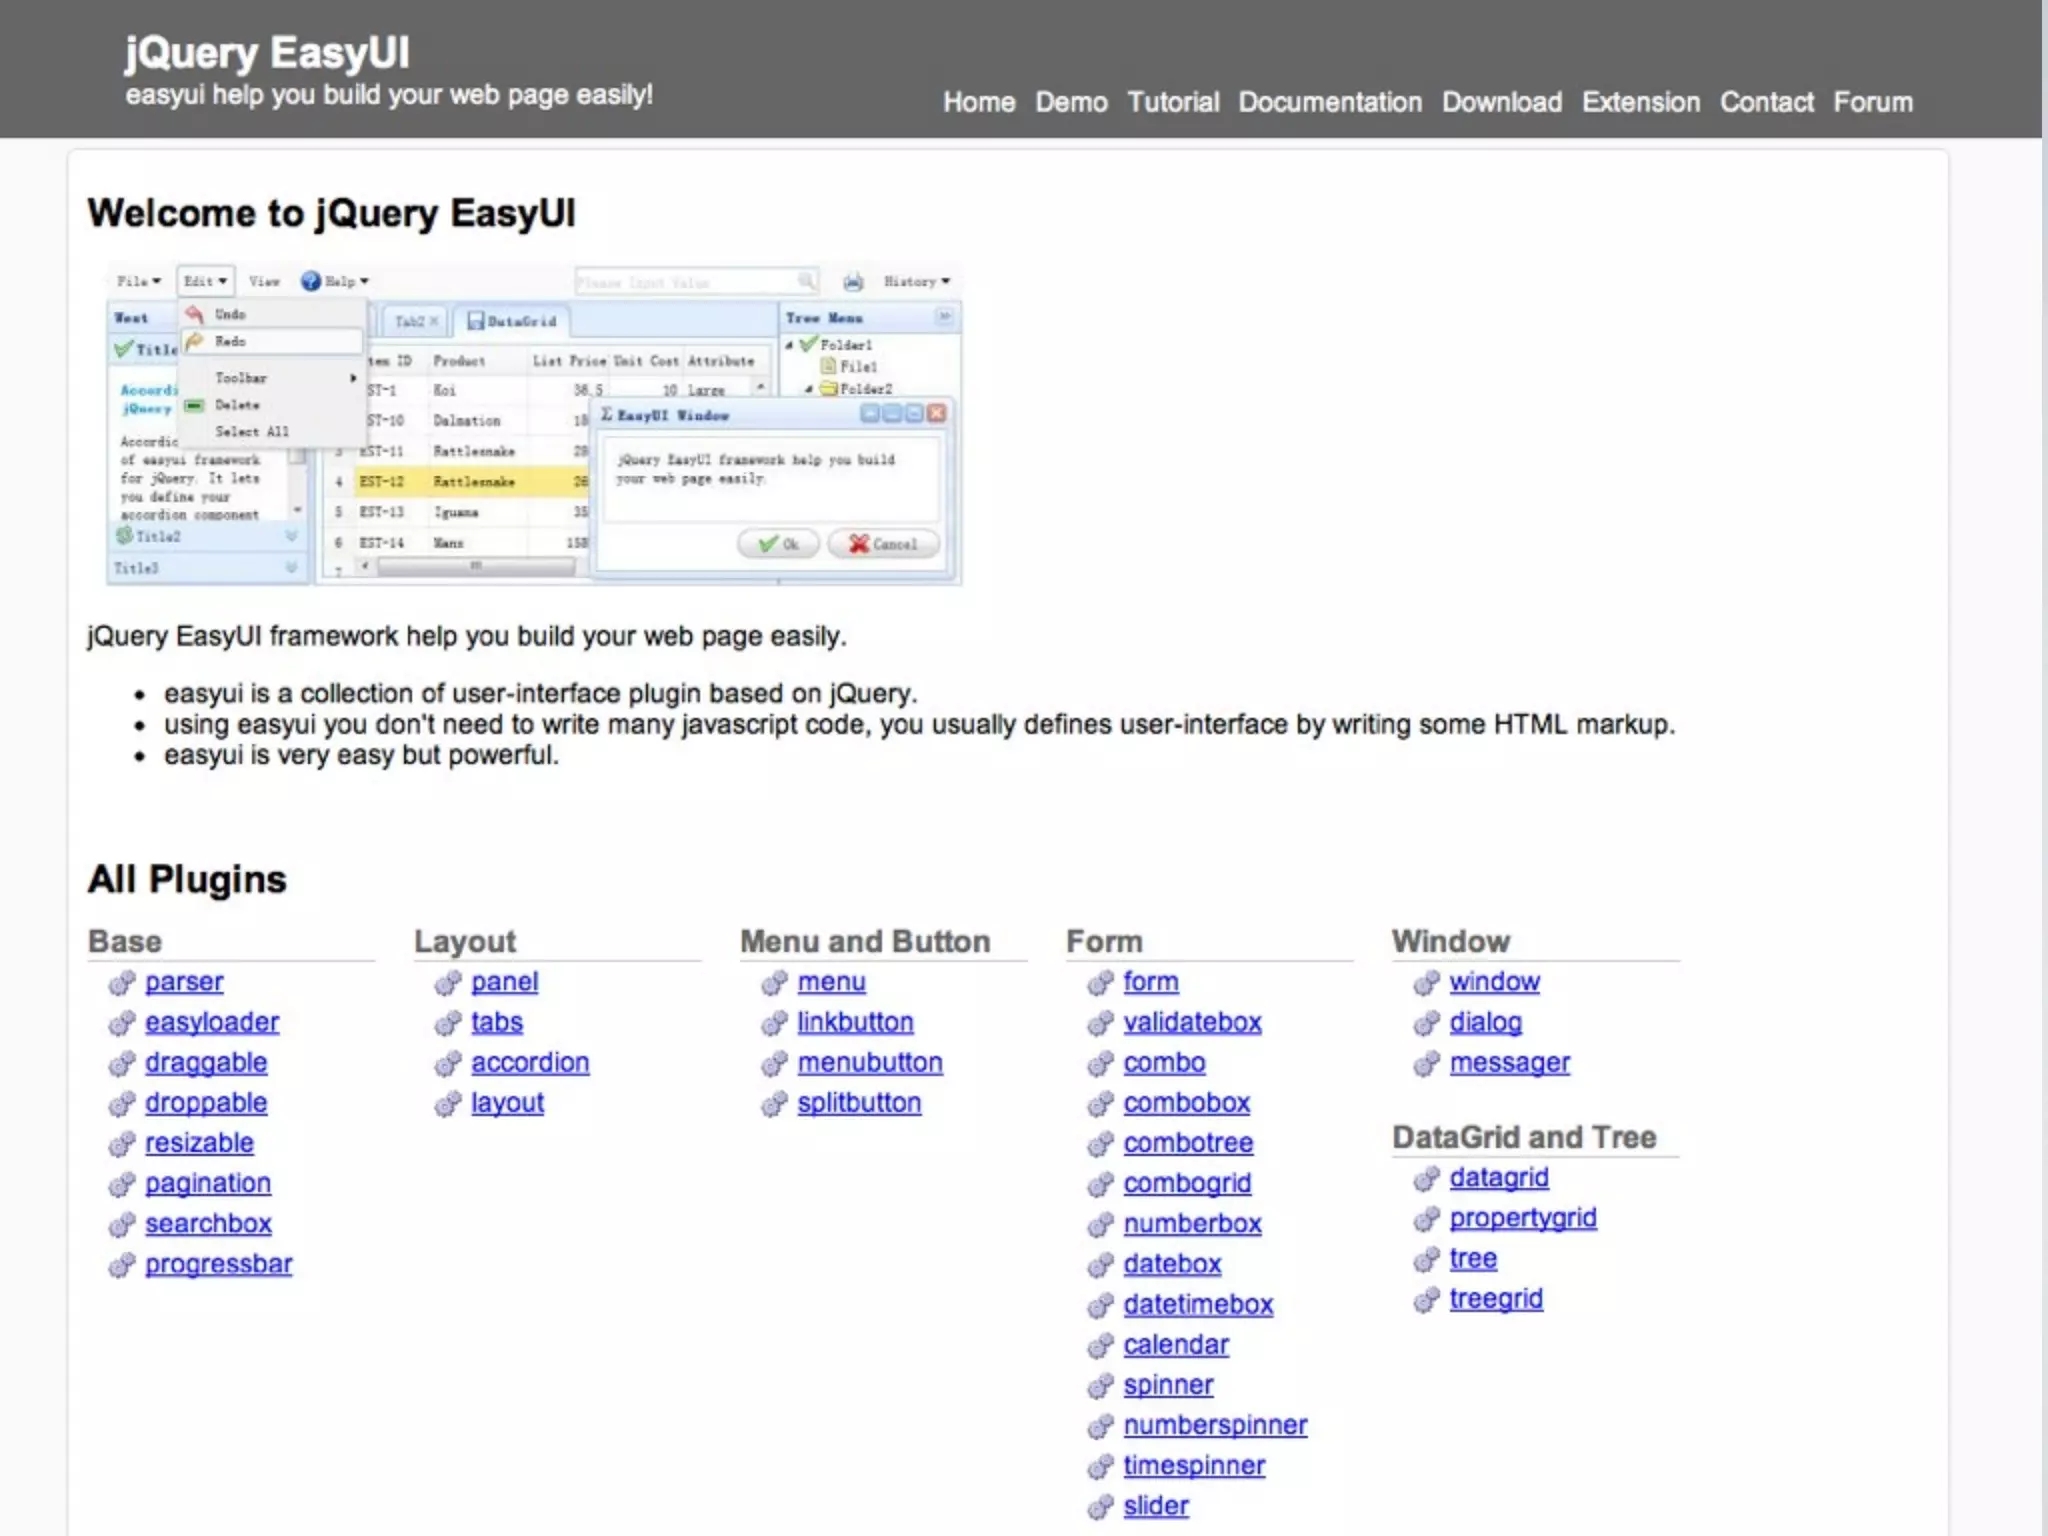
Task: Click the jQuery EasyUI header logo text
Action: [x=267, y=52]
